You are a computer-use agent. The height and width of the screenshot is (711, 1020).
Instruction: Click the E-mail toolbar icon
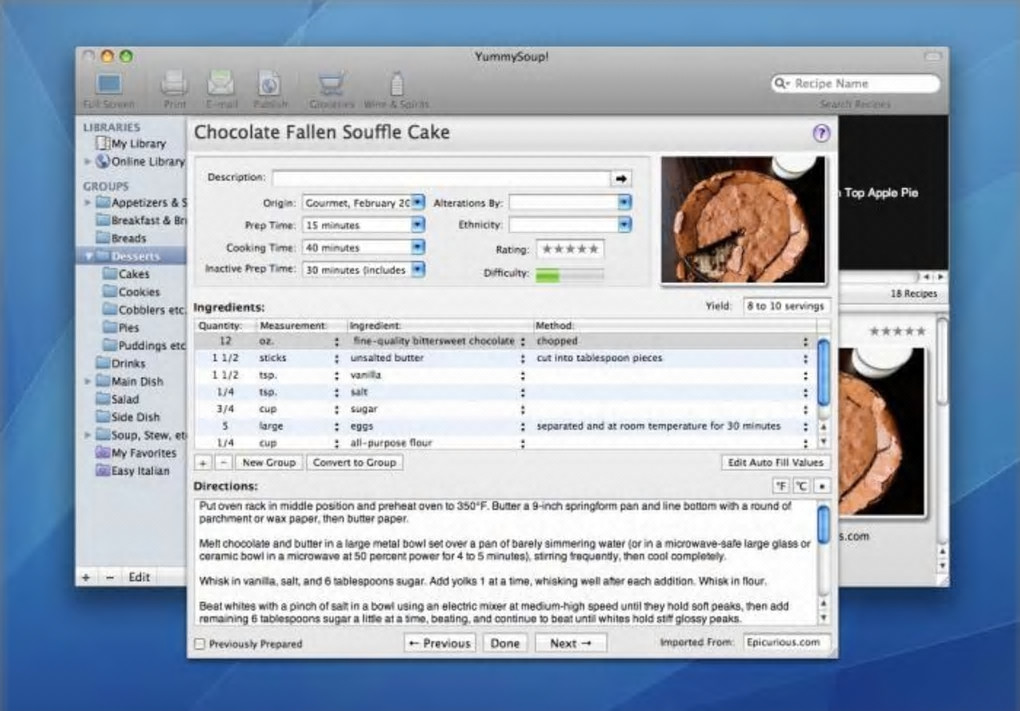click(221, 83)
